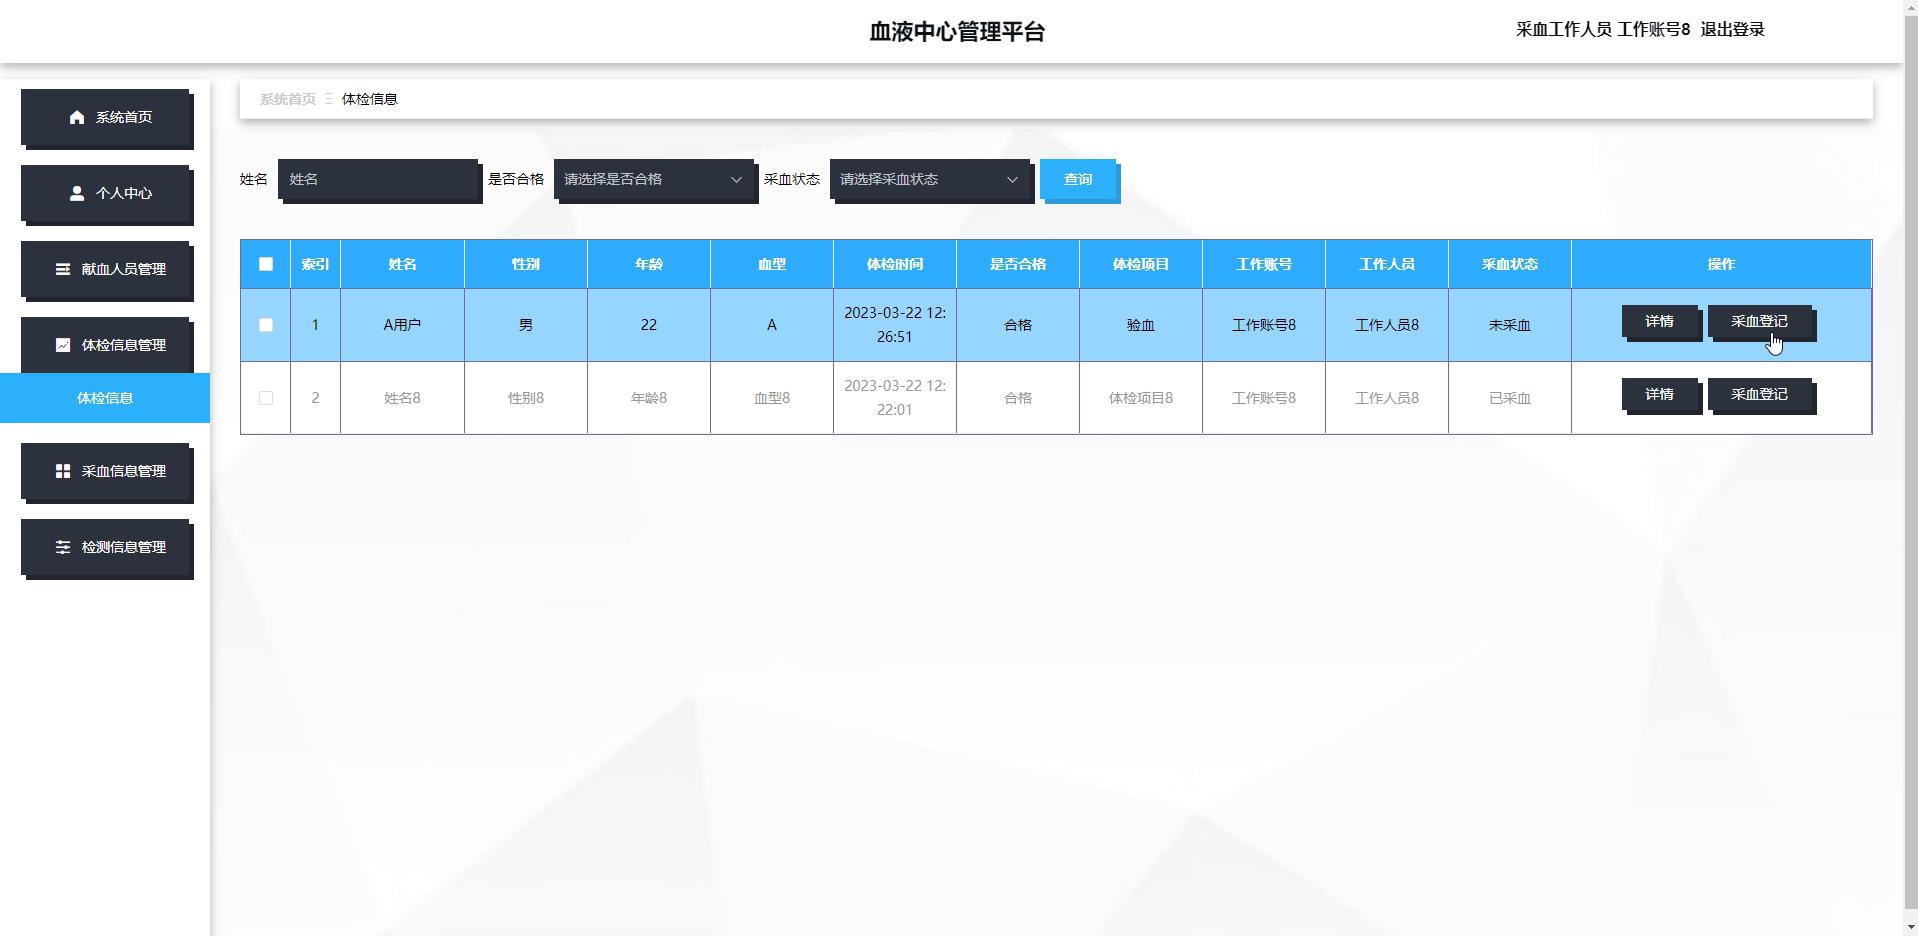Click the 2023-03-22 12:26:51 time cell
This screenshot has width=1918, height=936.
pos(895,325)
